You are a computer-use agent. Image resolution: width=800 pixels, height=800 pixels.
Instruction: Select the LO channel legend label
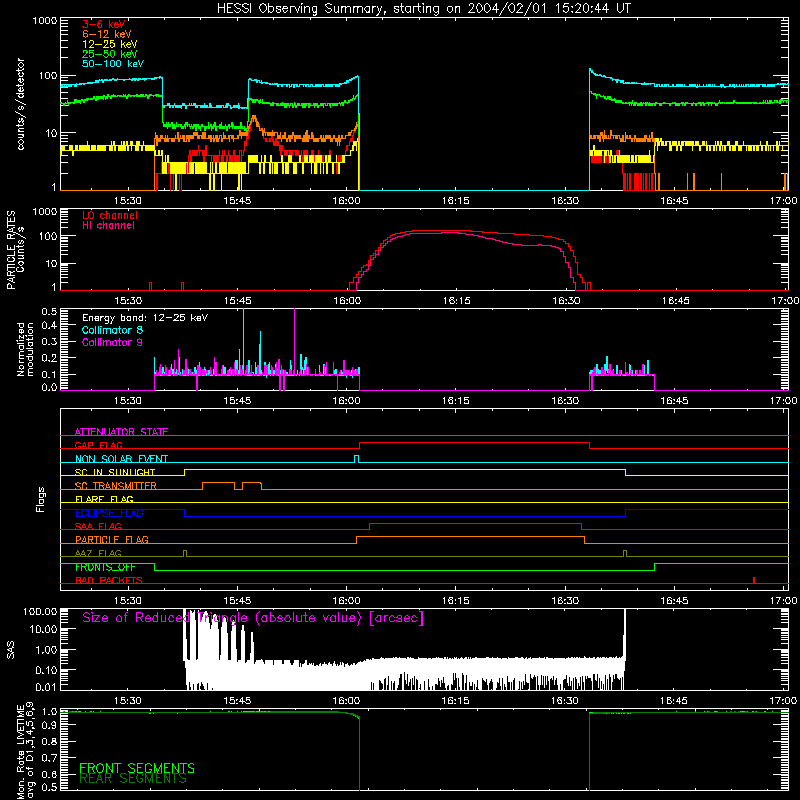click(x=110, y=215)
